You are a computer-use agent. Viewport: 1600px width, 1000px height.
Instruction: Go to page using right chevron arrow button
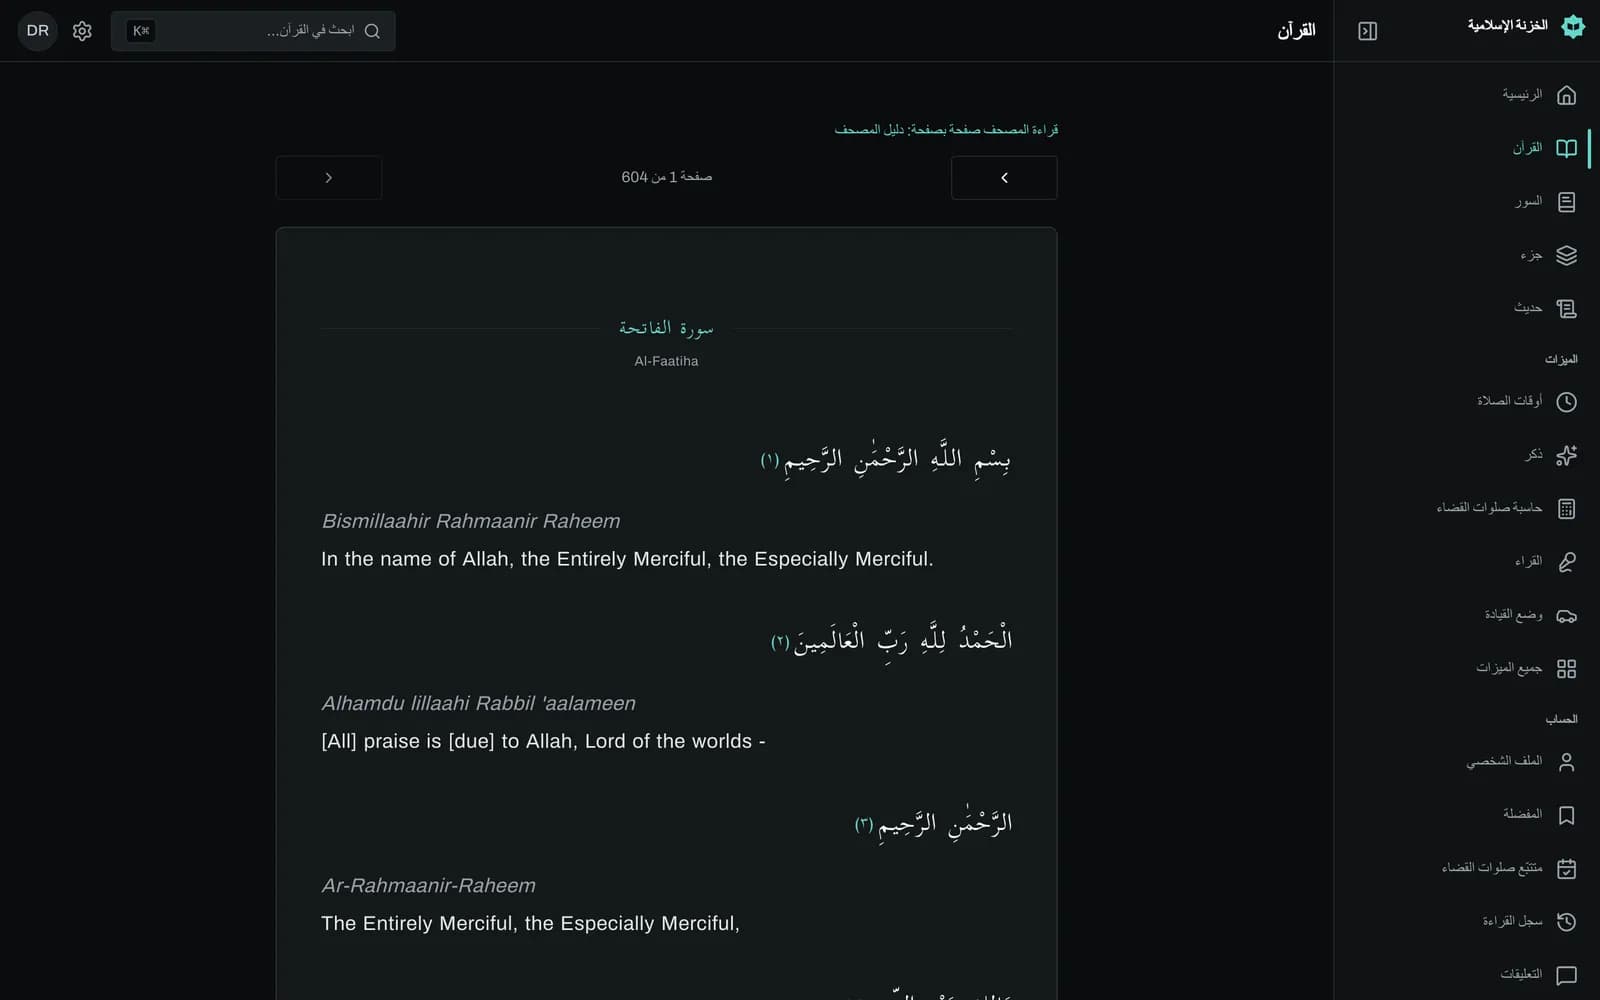329,178
